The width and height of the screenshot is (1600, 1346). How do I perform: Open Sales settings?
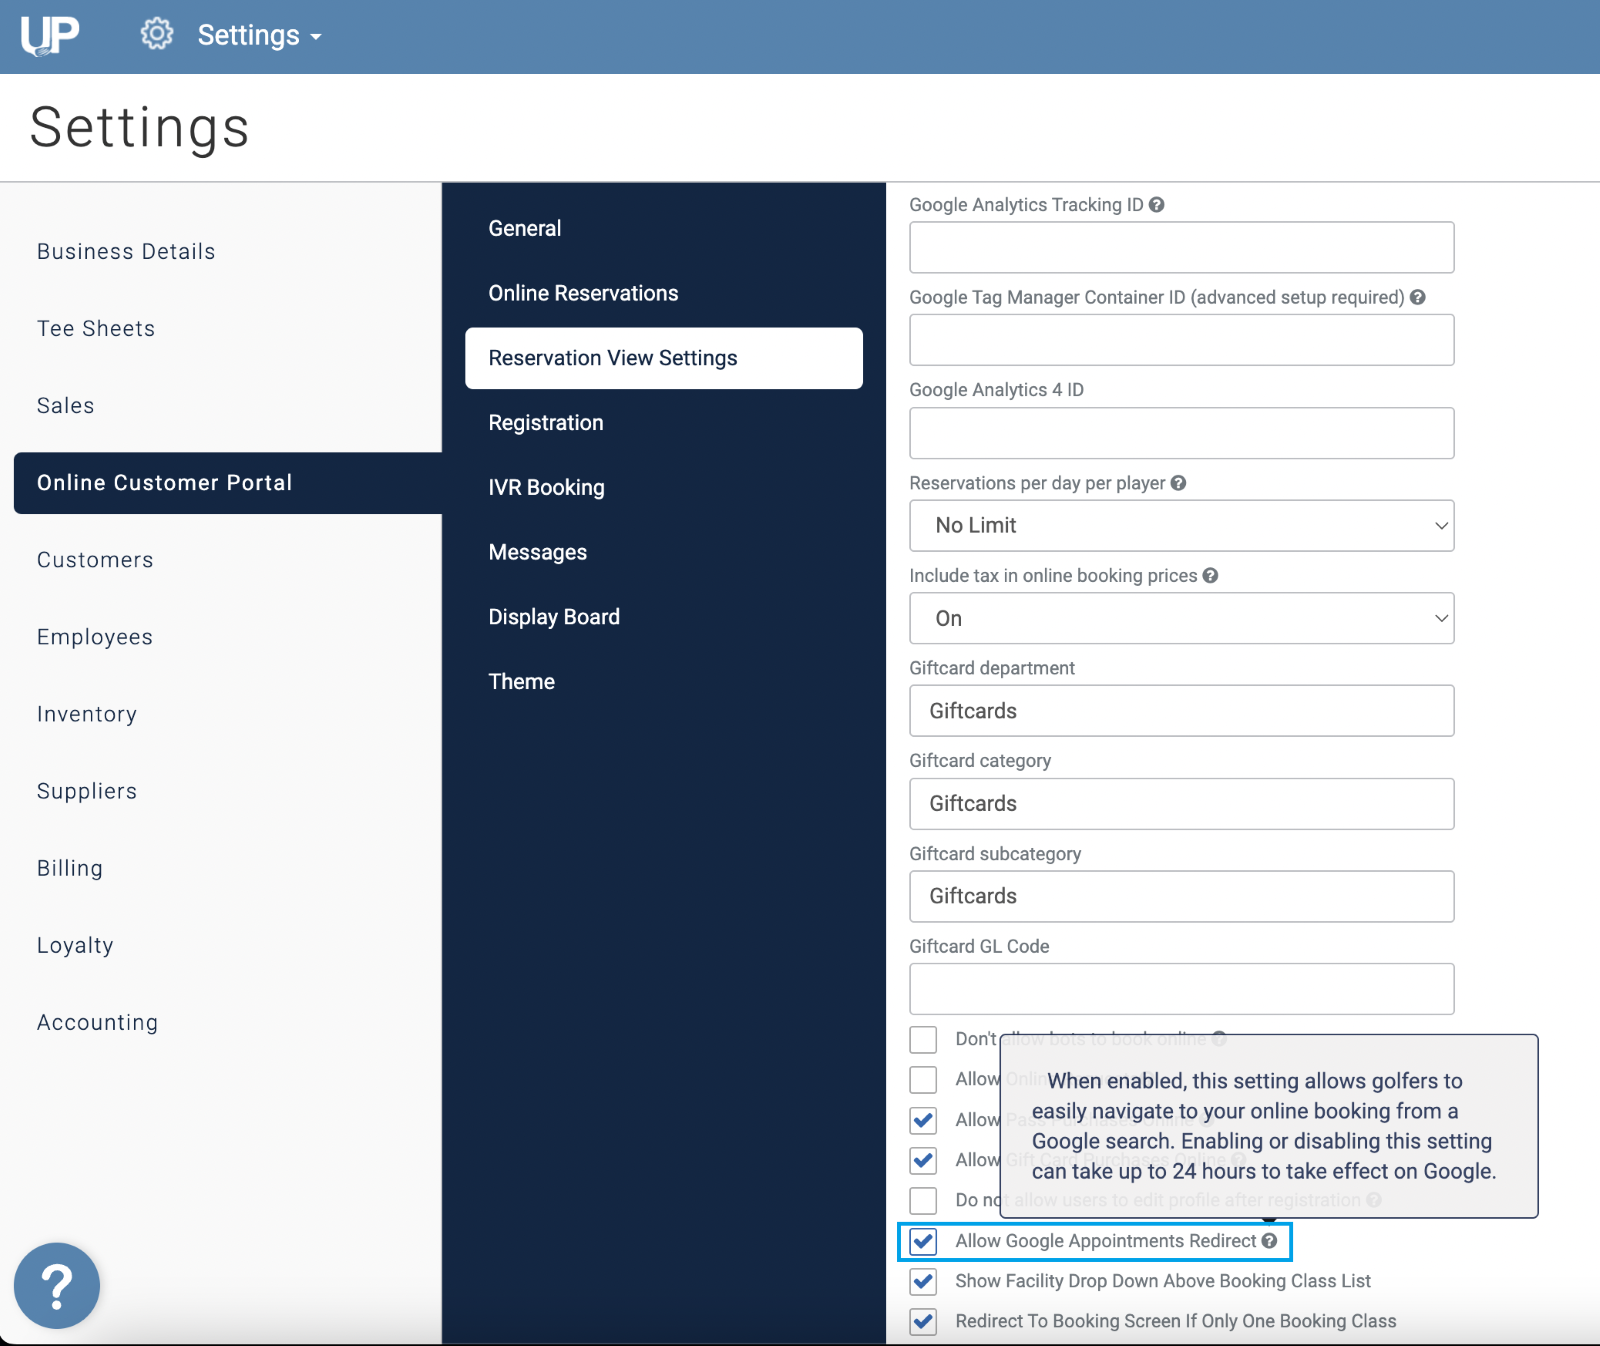coord(66,406)
